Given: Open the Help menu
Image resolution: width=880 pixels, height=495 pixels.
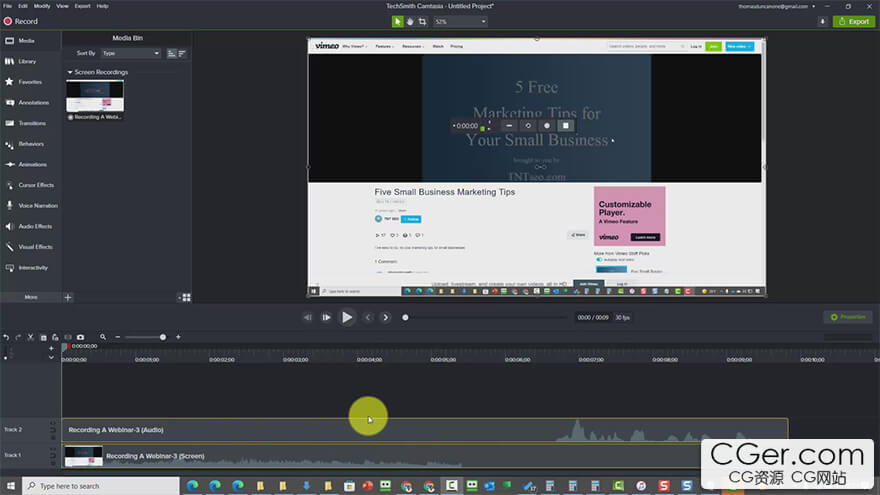Looking at the screenshot, I should tap(102, 6).
